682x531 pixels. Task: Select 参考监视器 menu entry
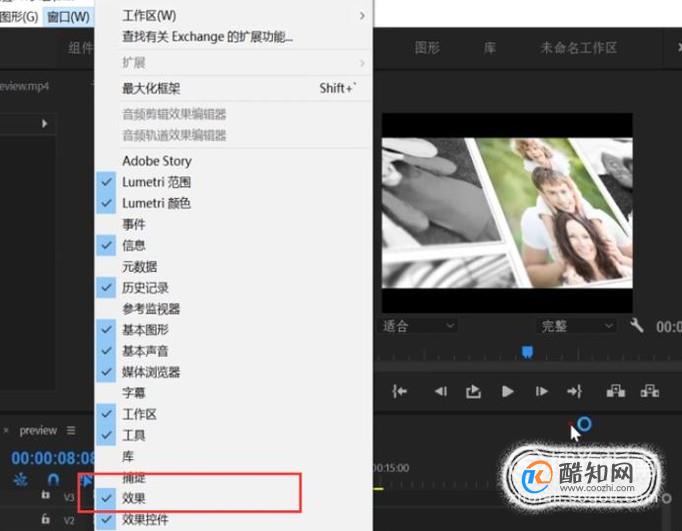coord(234,309)
